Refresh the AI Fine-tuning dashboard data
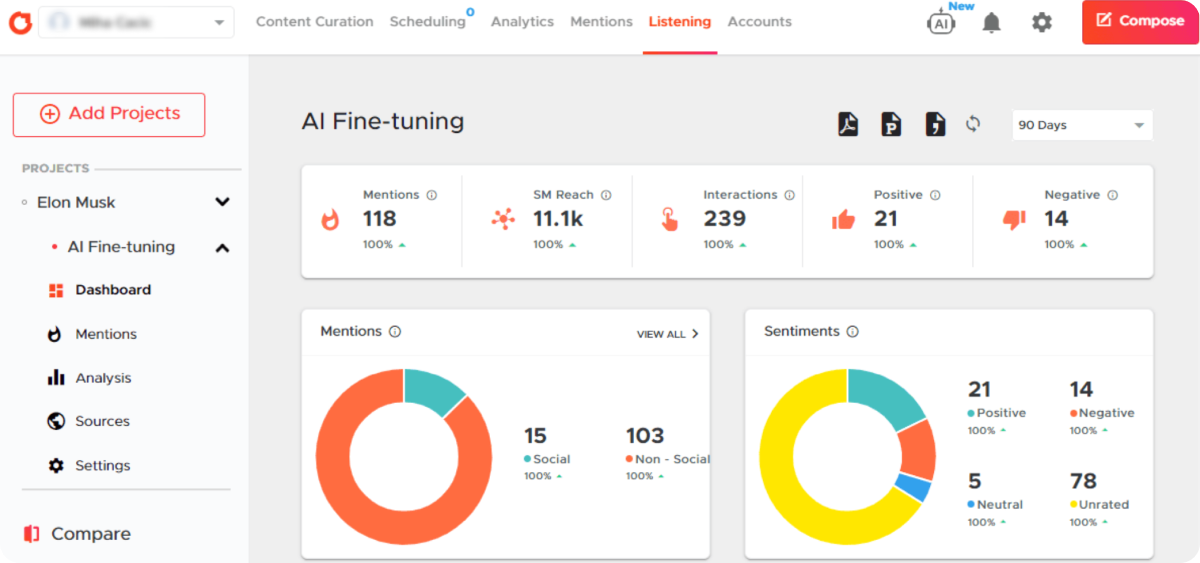 (973, 124)
